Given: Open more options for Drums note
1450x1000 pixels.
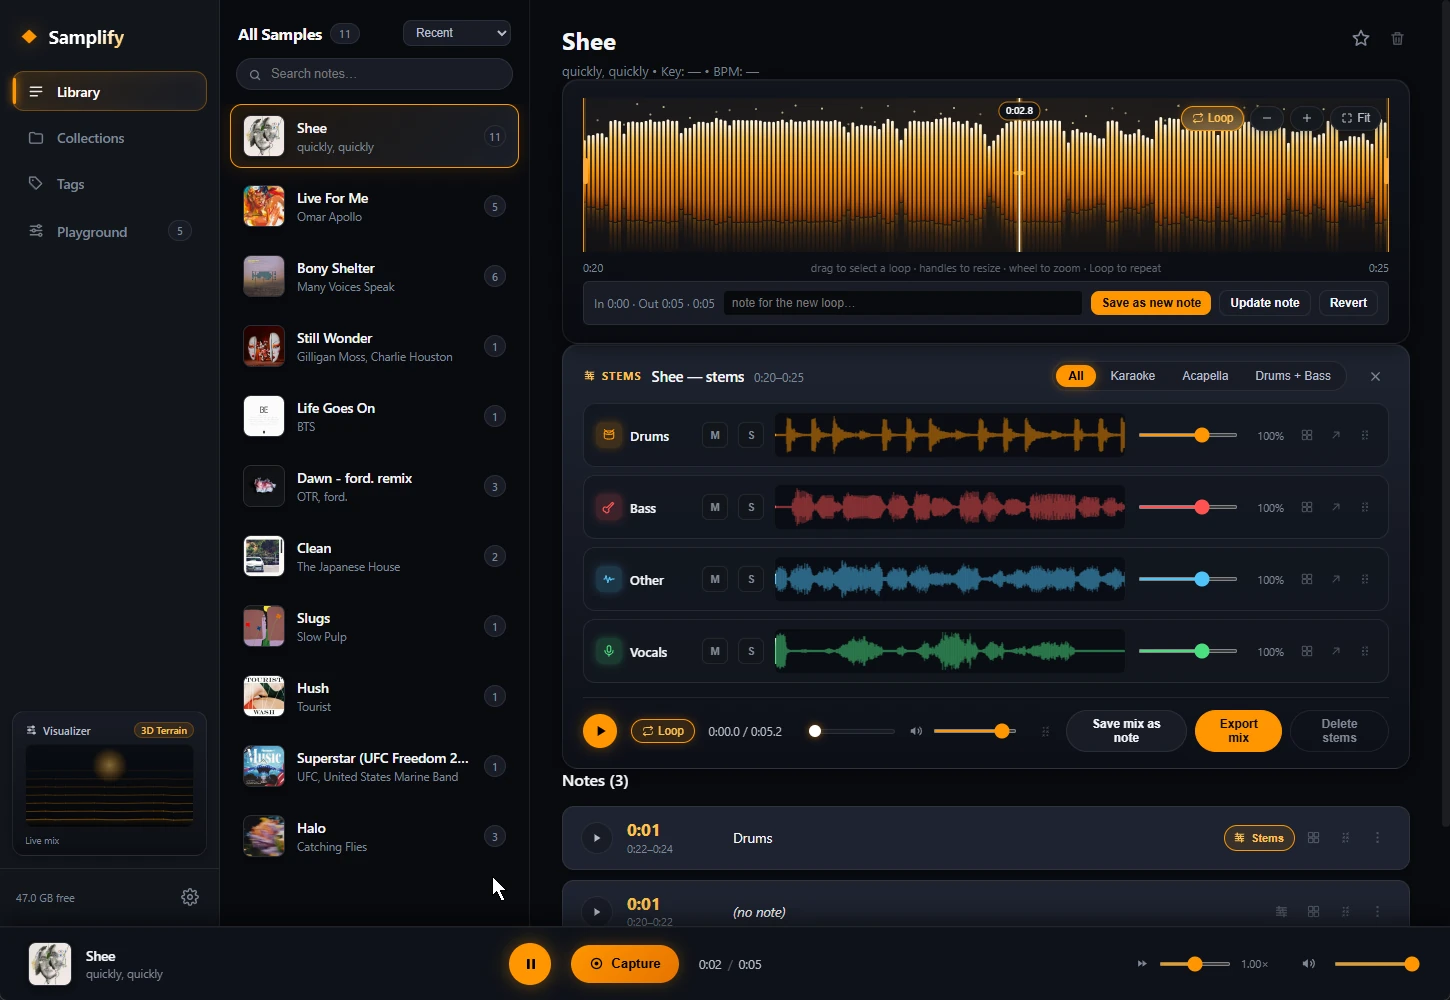Looking at the screenshot, I should click(1377, 838).
